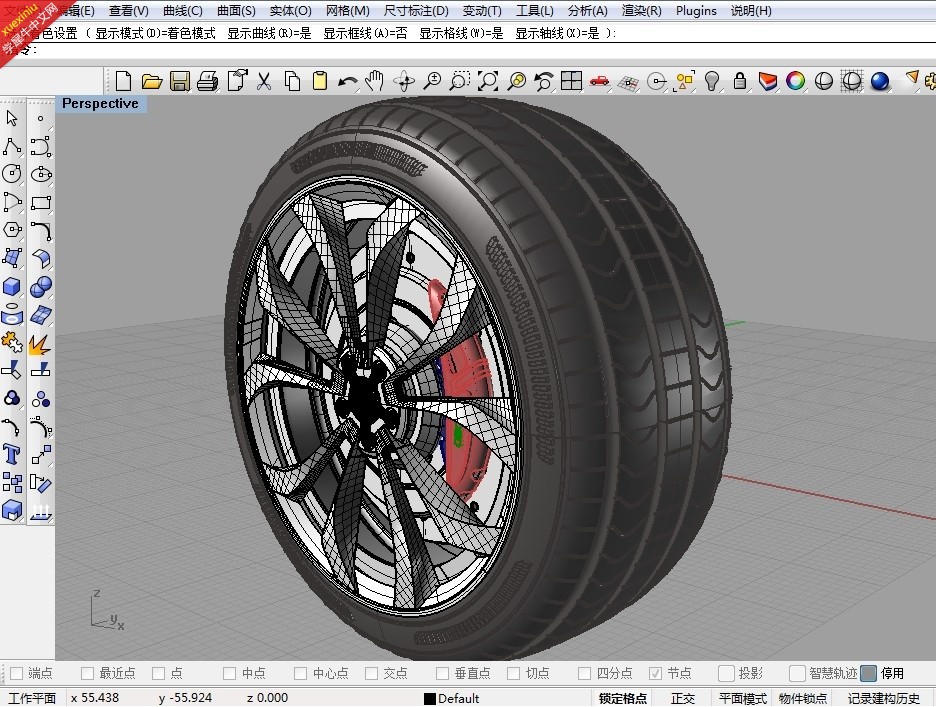The image size is (936, 707).
Task: Click the Paste clipboard icon
Action: (x=320, y=81)
